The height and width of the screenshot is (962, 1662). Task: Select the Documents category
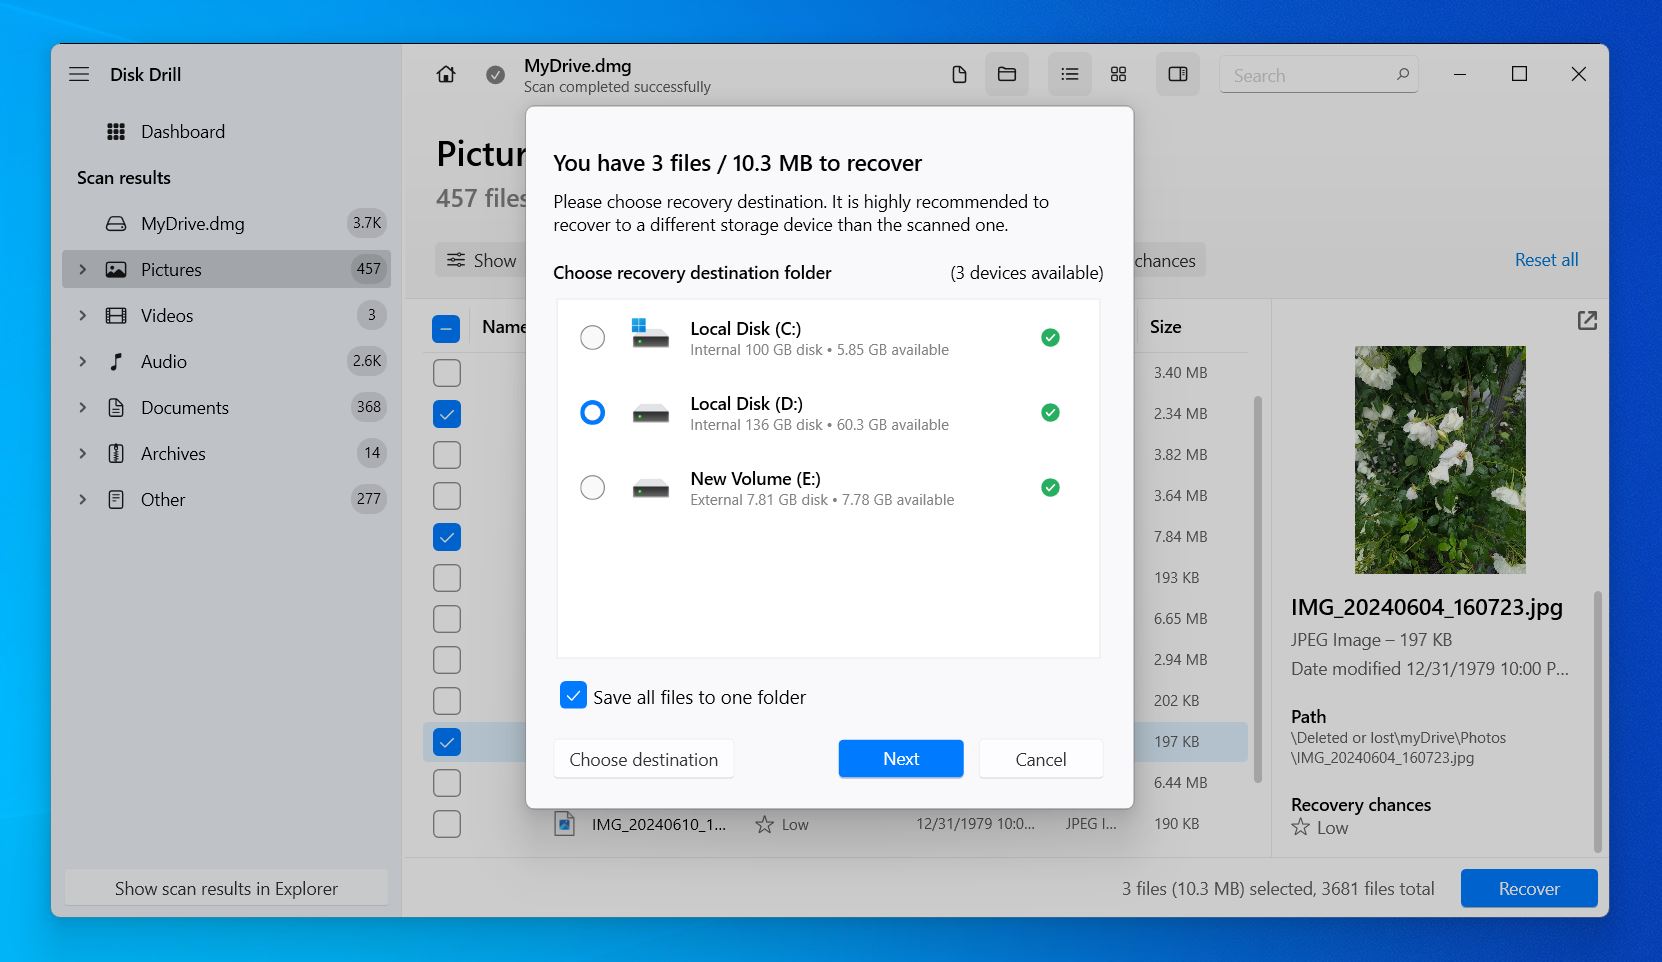pos(226,407)
